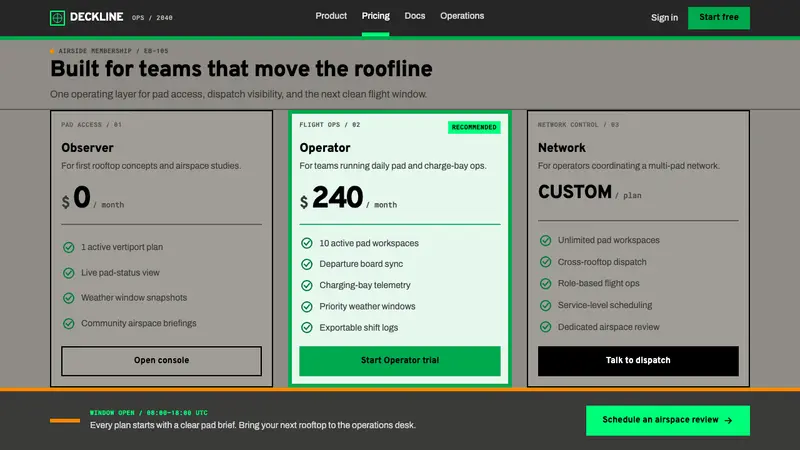Click the check icon beside Dedicated airspace review
800x450 pixels.
545,327
